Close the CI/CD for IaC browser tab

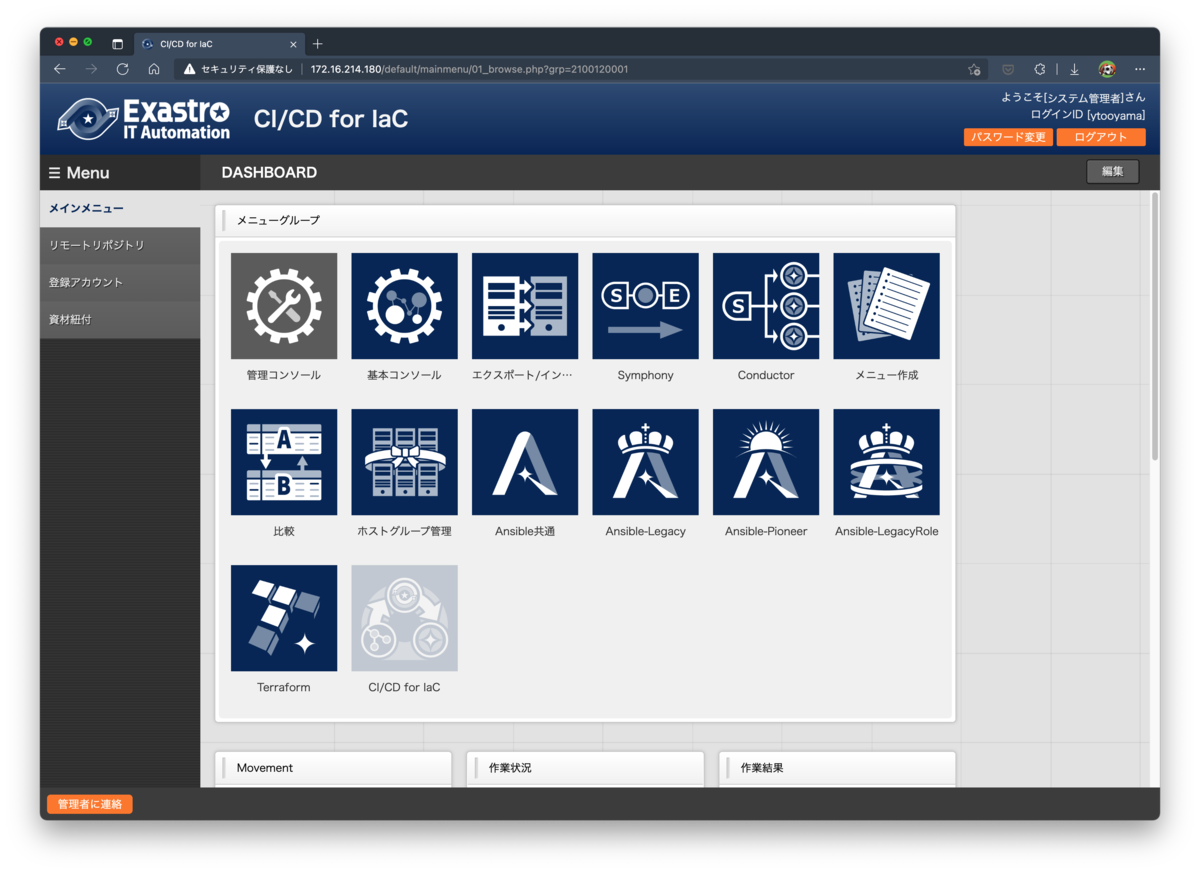pos(294,44)
